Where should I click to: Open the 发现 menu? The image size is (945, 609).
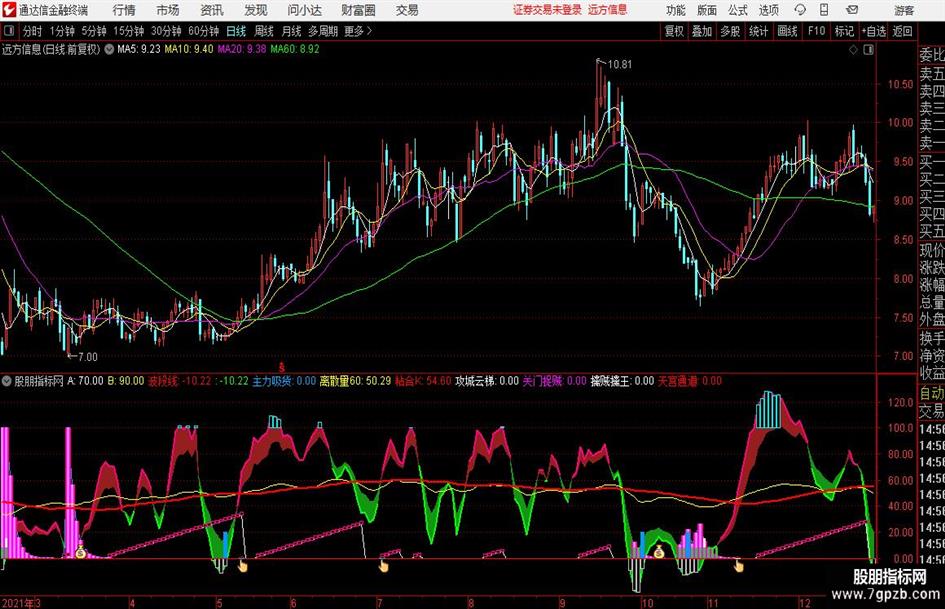(256, 10)
